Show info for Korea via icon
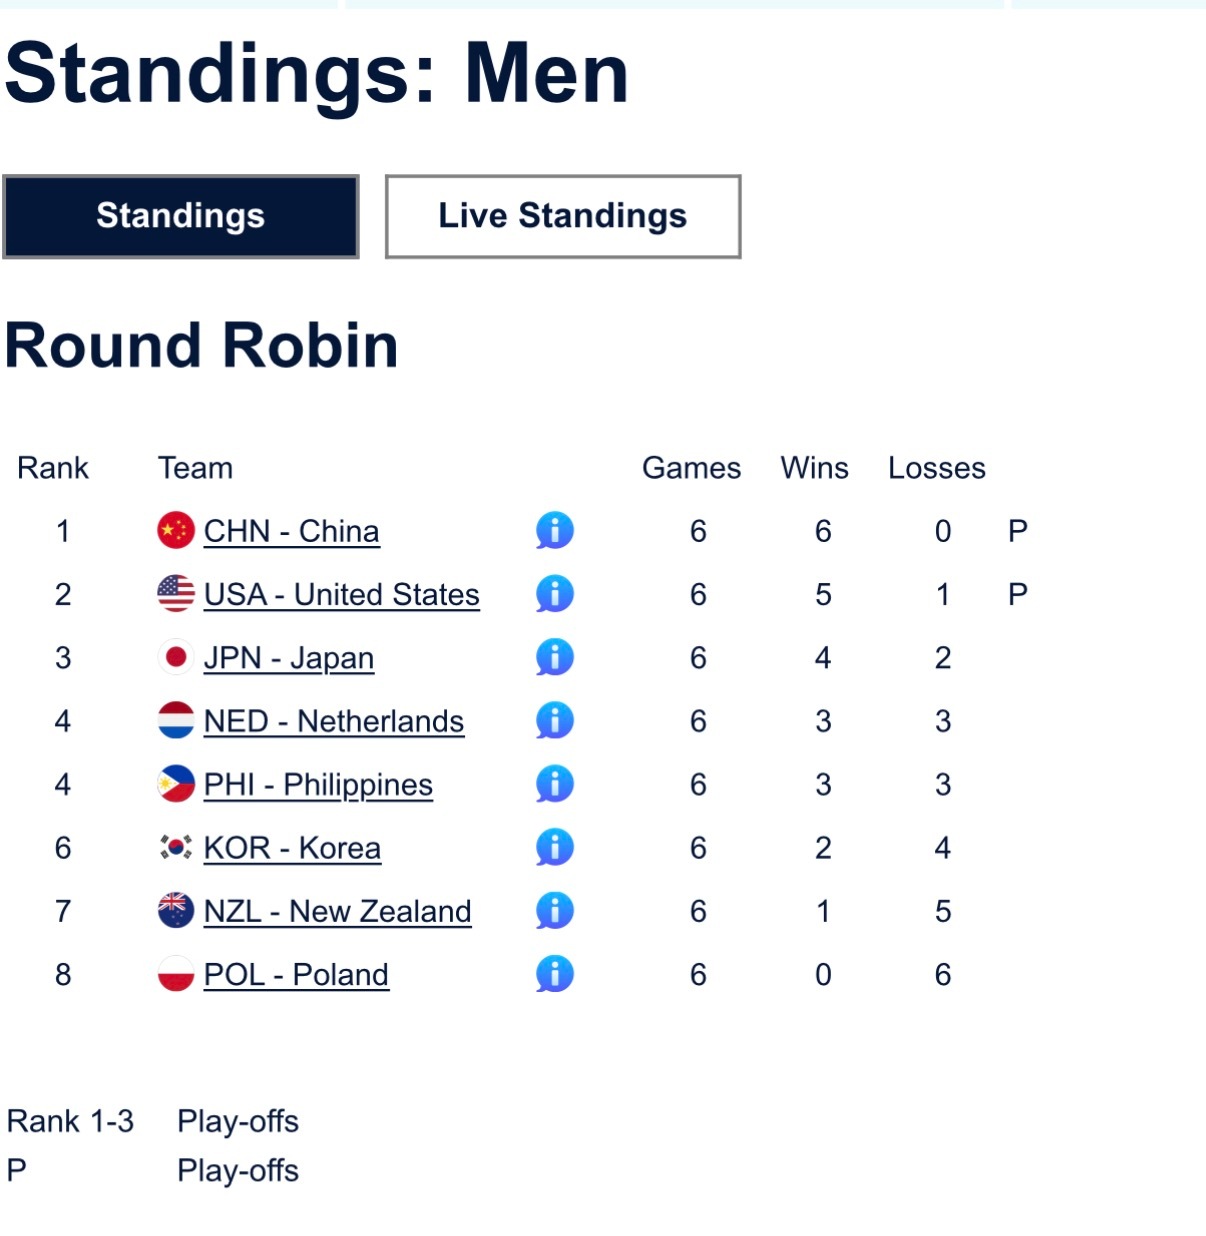The width and height of the screenshot is (1206, 1236). pos(555,848)
